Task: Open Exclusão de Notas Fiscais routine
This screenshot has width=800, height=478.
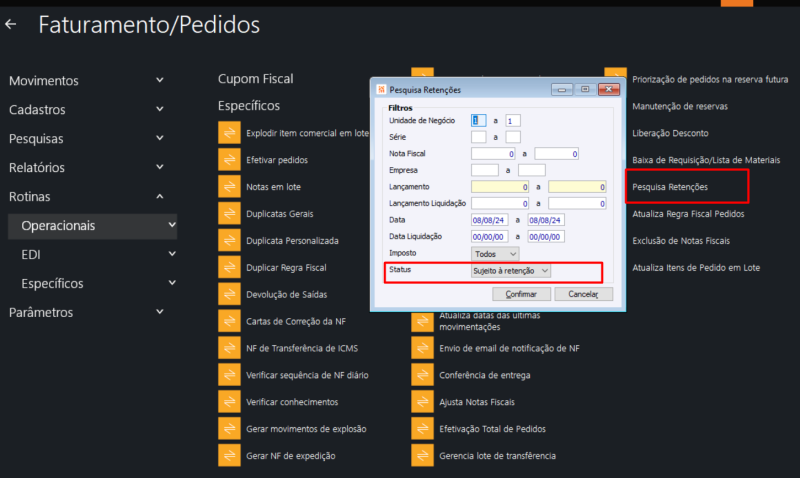Action: (681, 241)
